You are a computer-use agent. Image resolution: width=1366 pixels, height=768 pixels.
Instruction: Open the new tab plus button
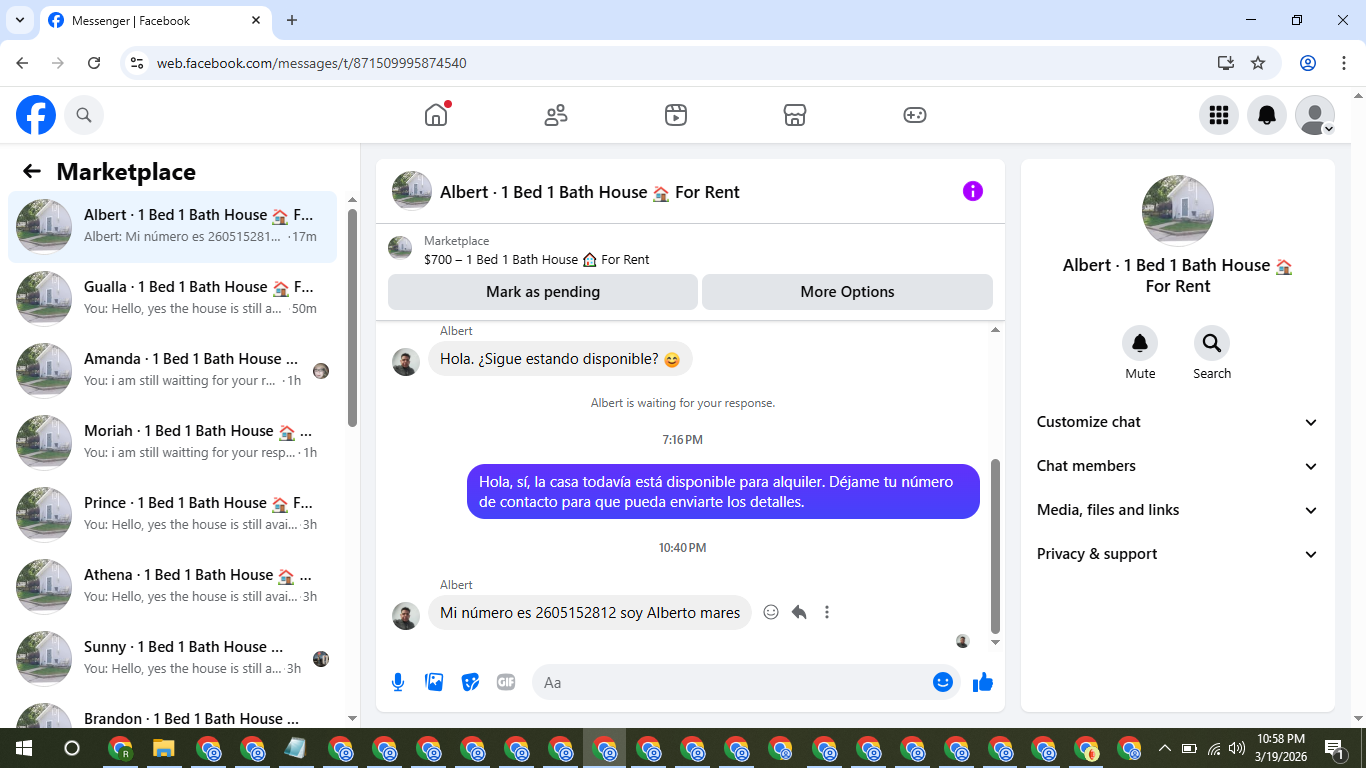(x=292, y=20)
